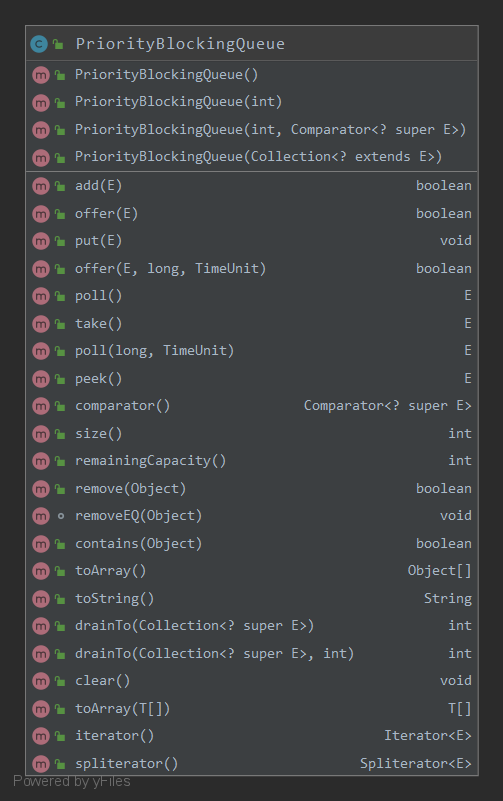Screen dimensions: 503x801
Task: Click the Iterator<E> return type
Action: click(428, 736)
